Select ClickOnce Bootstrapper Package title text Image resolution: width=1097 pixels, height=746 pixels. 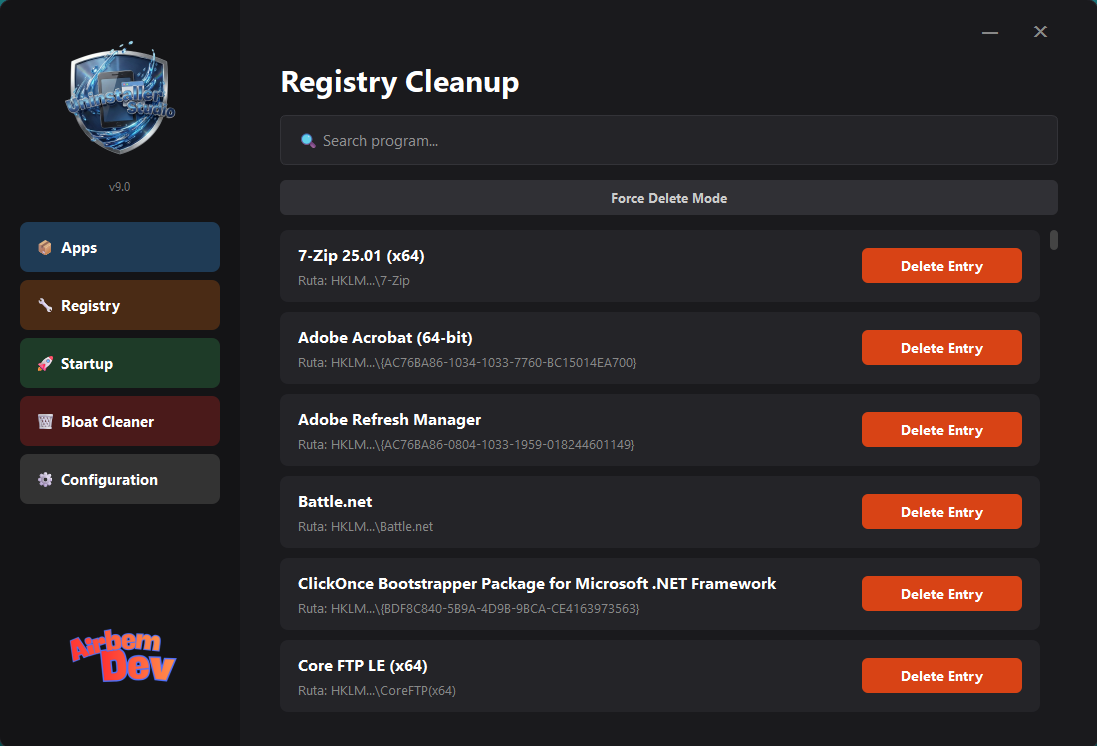click(x=537, y=584)
